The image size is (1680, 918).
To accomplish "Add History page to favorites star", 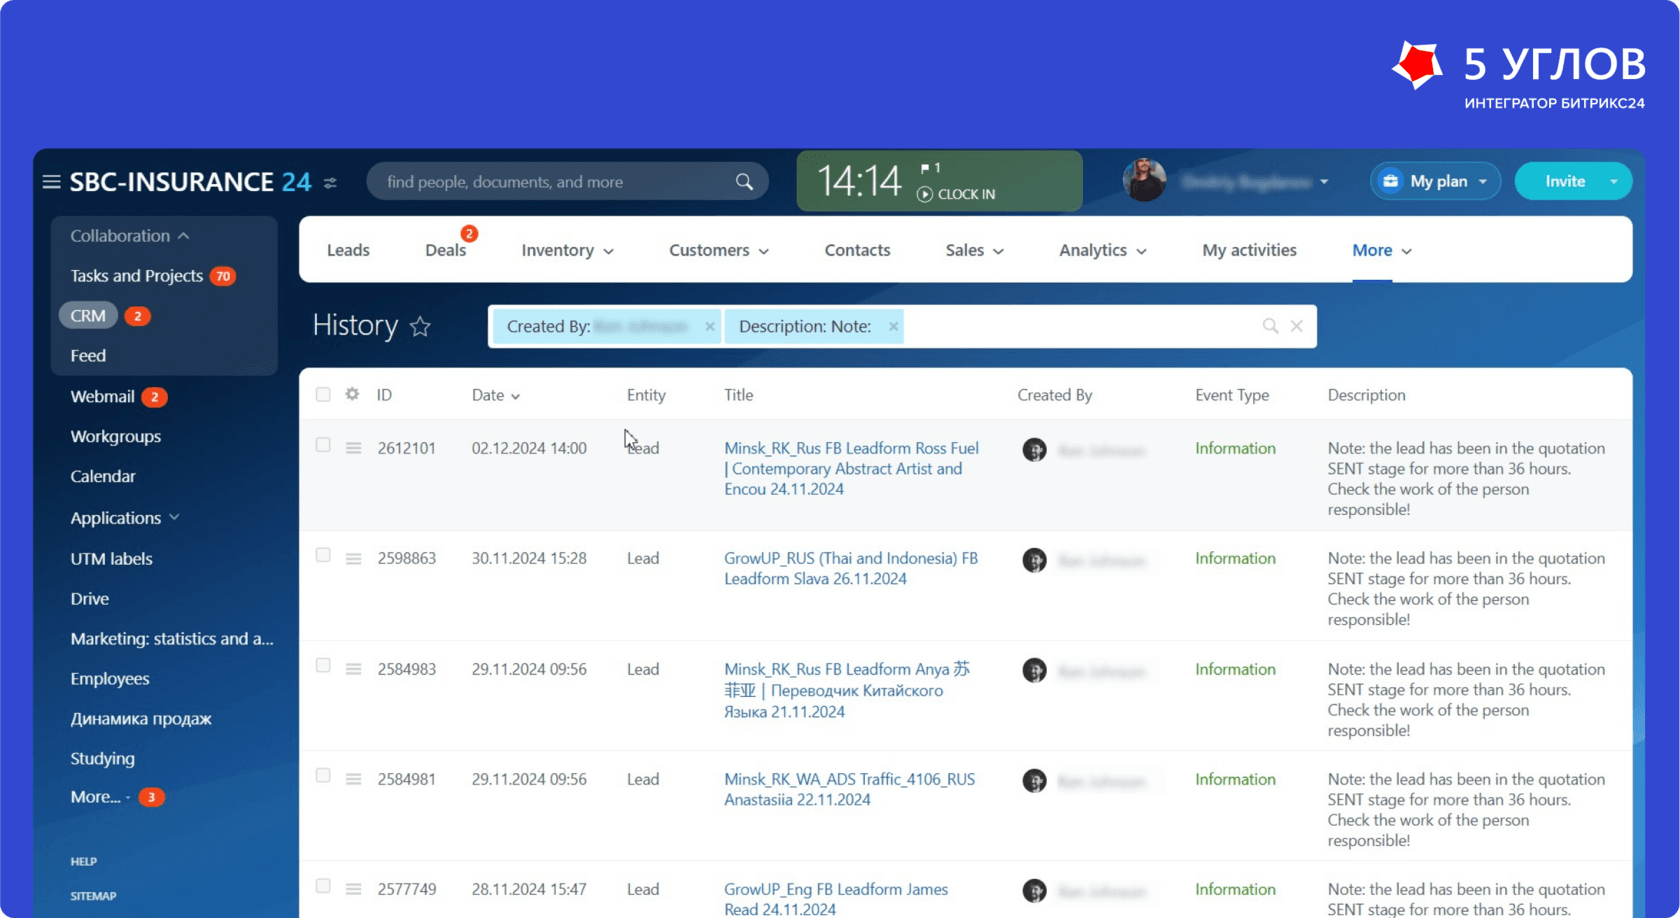I will (420, 326).
